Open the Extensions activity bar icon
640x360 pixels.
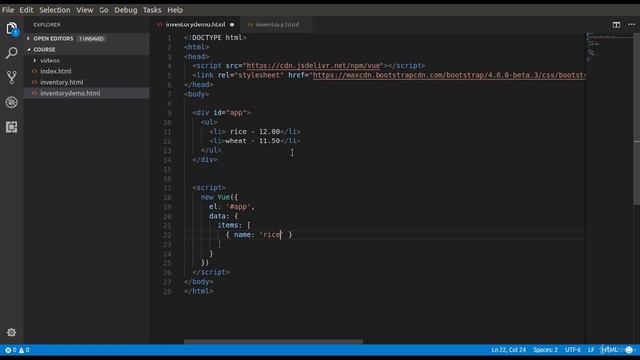pyautogui.click(x=11, y=127)
